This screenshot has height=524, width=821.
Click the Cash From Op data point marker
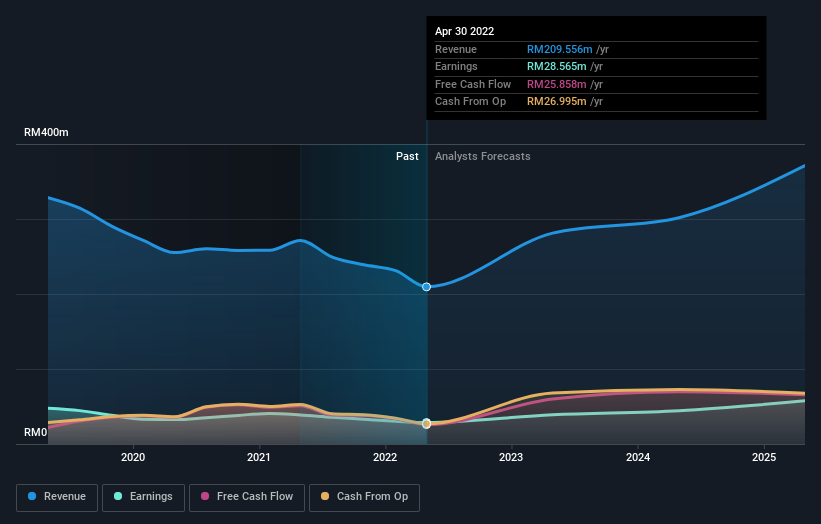(426, 423)
